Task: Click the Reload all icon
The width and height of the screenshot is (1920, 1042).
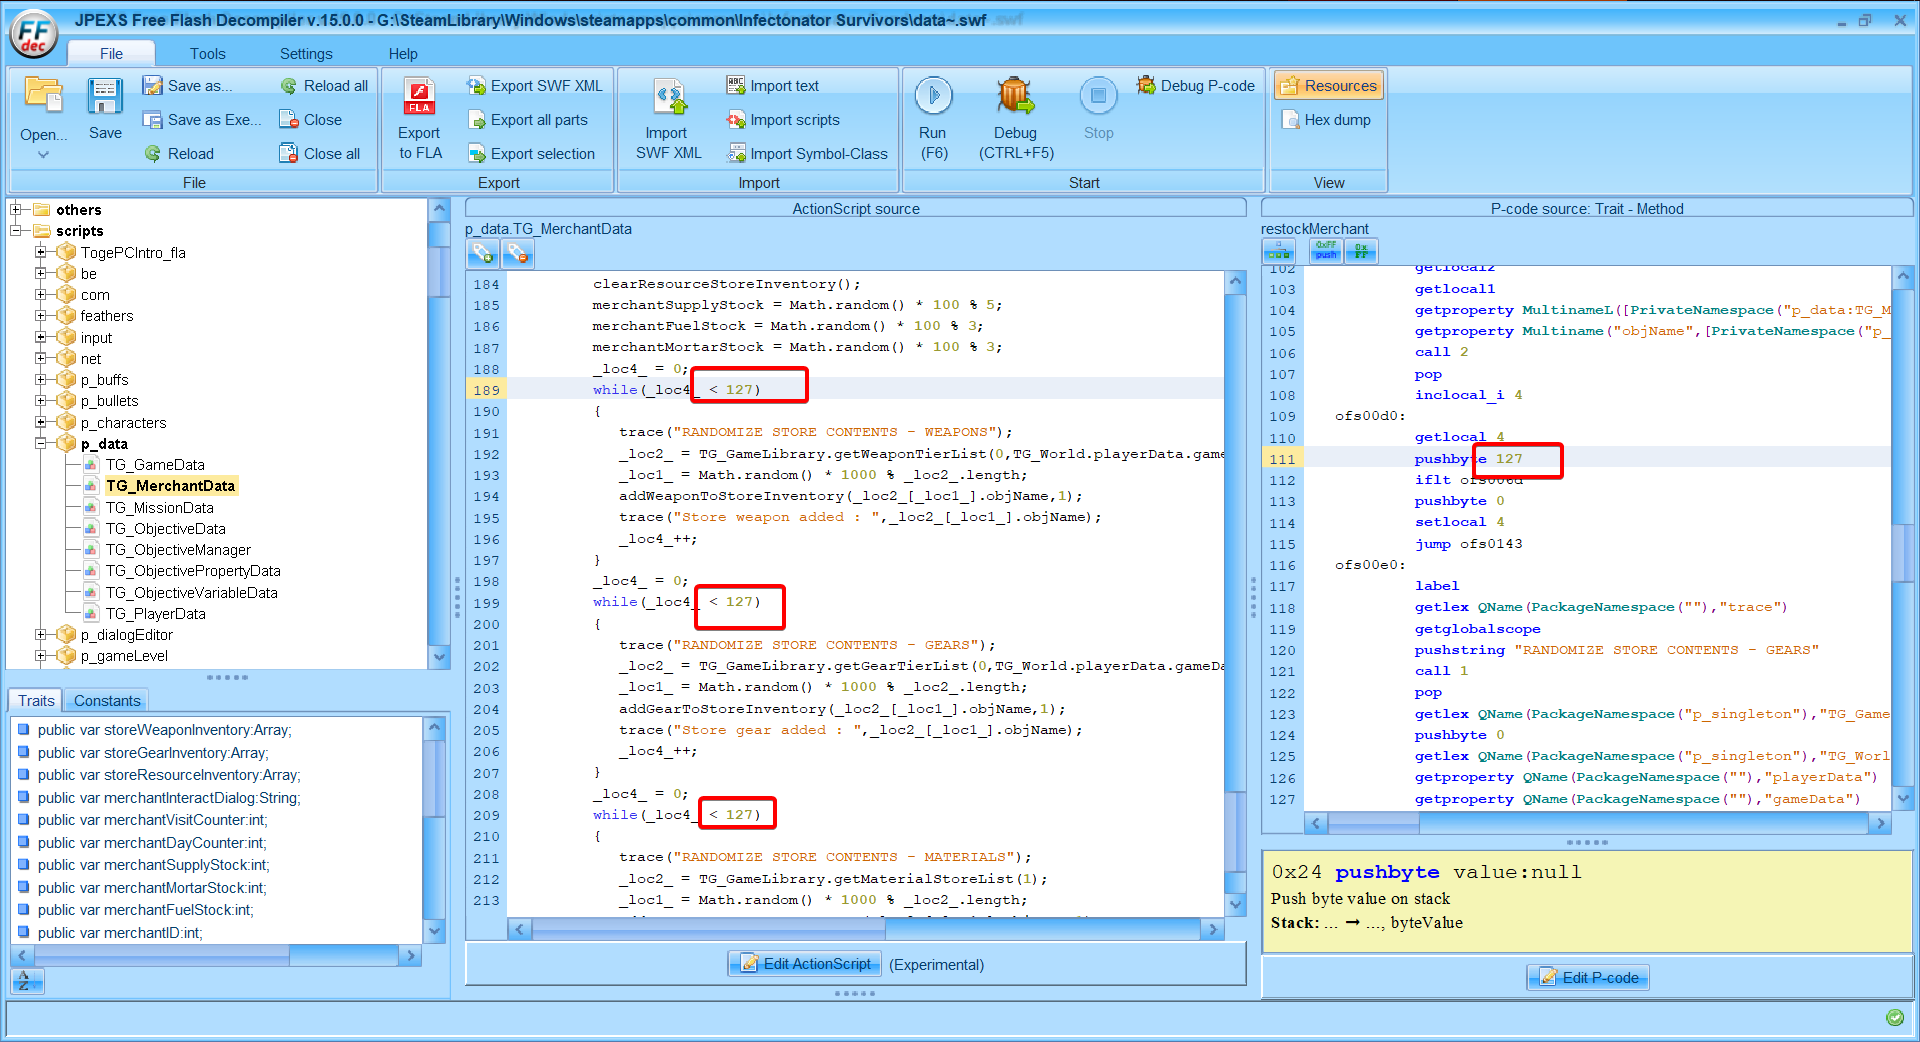Action: point(289,86)
